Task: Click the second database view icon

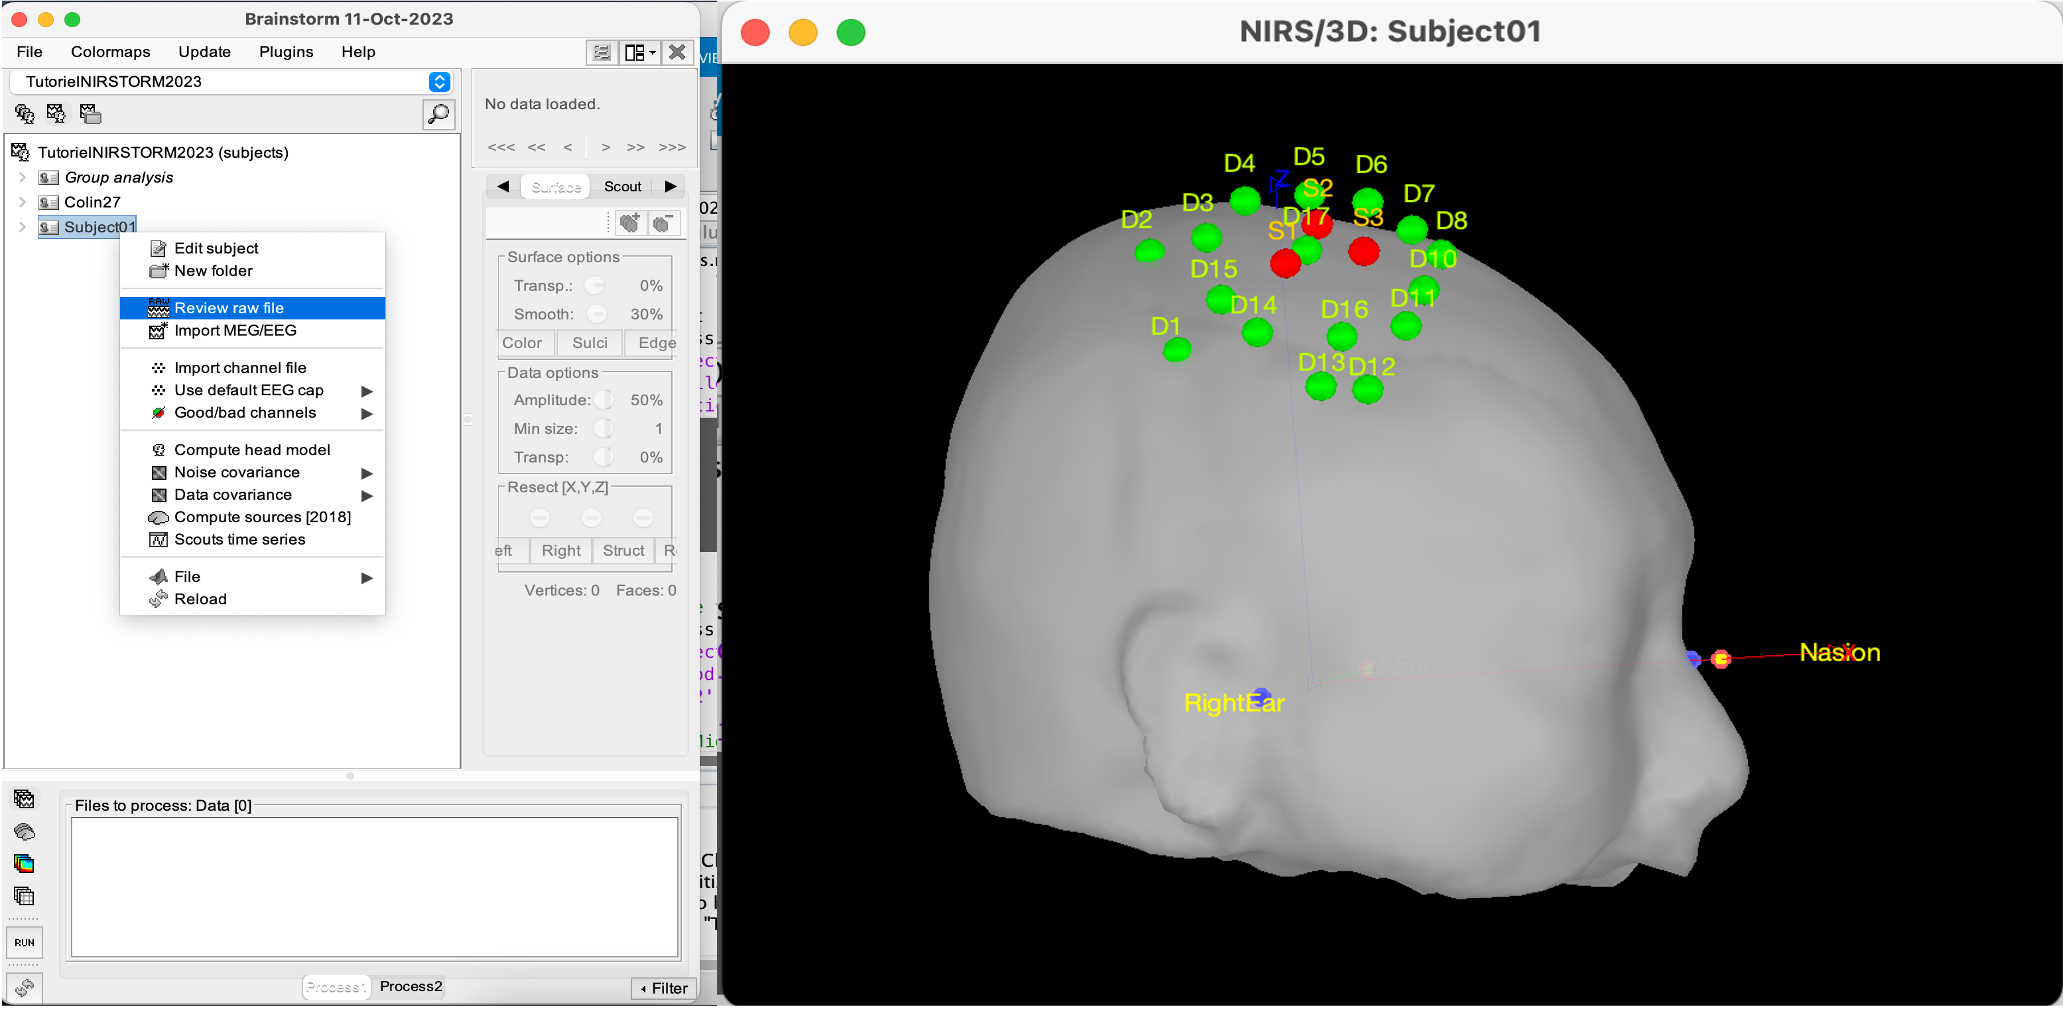Action: coord(57,114)
